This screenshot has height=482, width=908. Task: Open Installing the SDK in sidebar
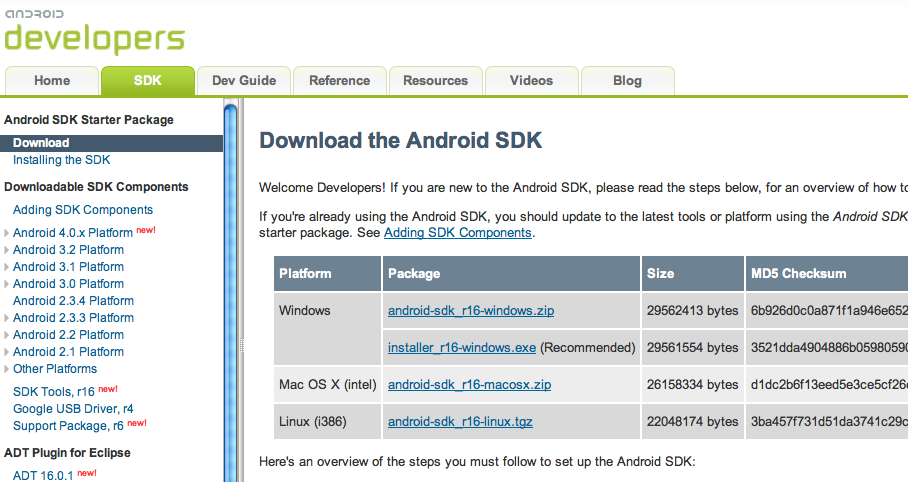61,160
